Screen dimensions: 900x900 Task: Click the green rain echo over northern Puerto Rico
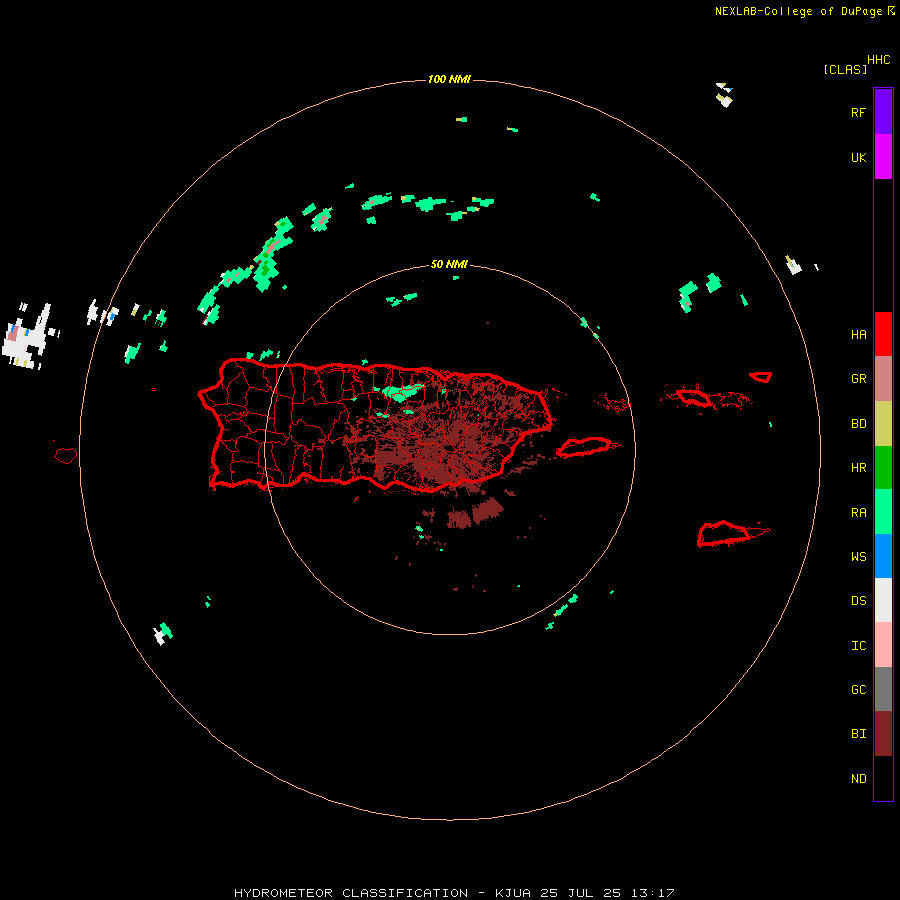(x=404, y=392)
